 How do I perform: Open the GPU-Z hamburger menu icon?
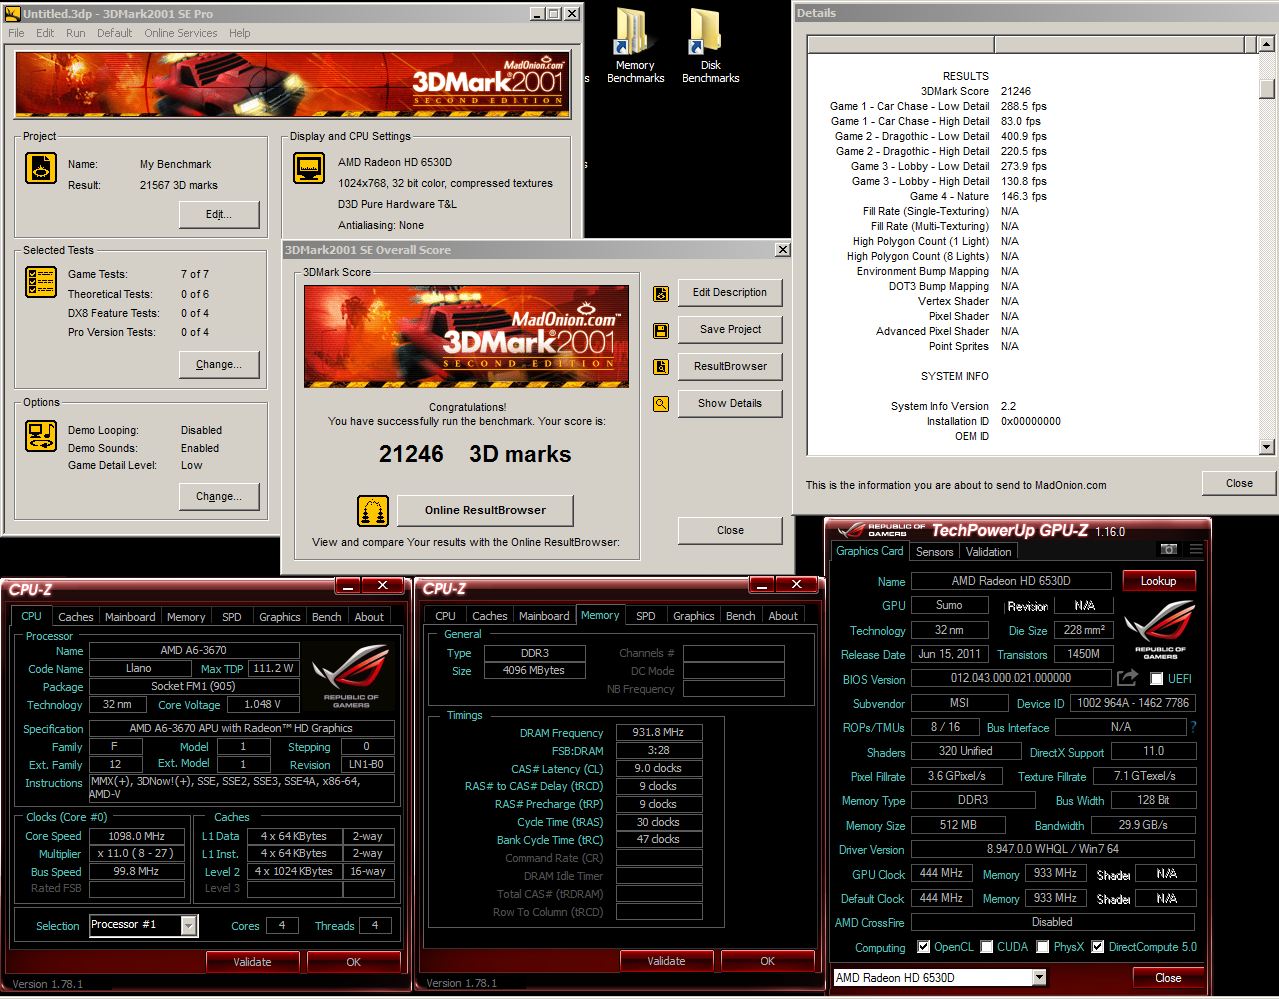point(1196,549)
